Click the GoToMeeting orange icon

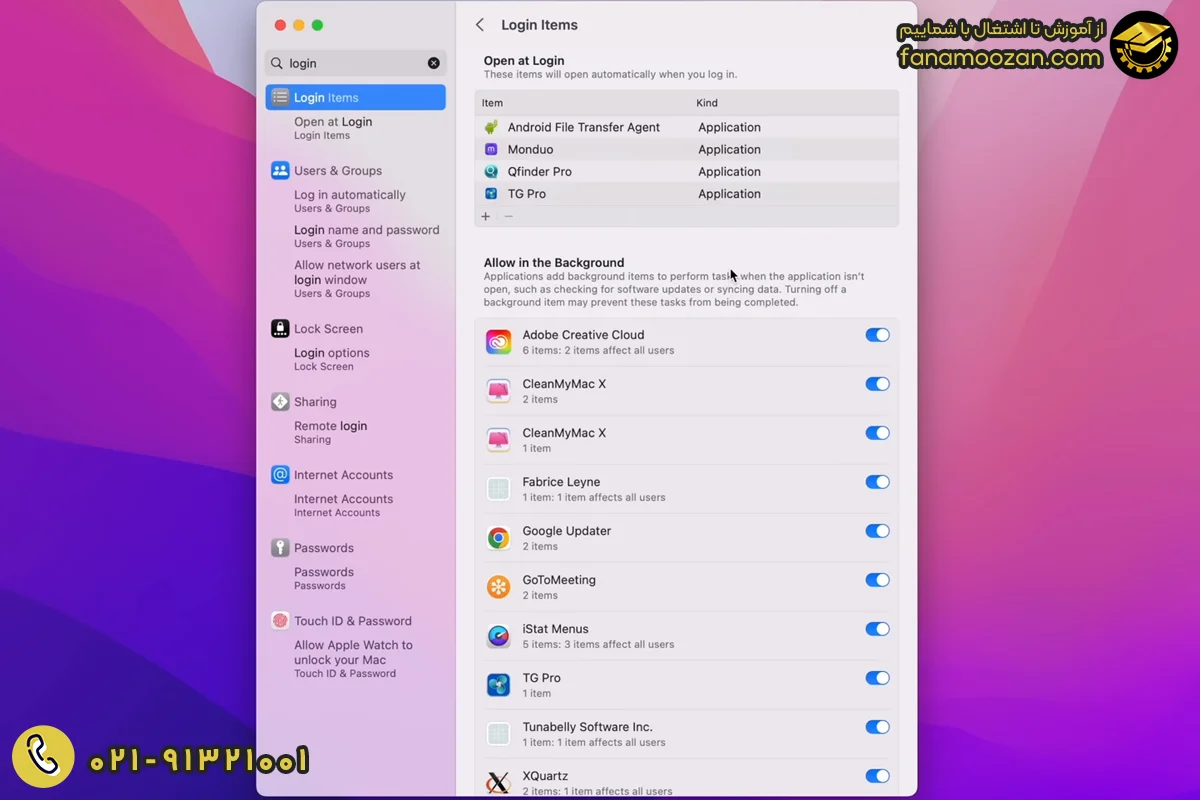pos(498,587)
